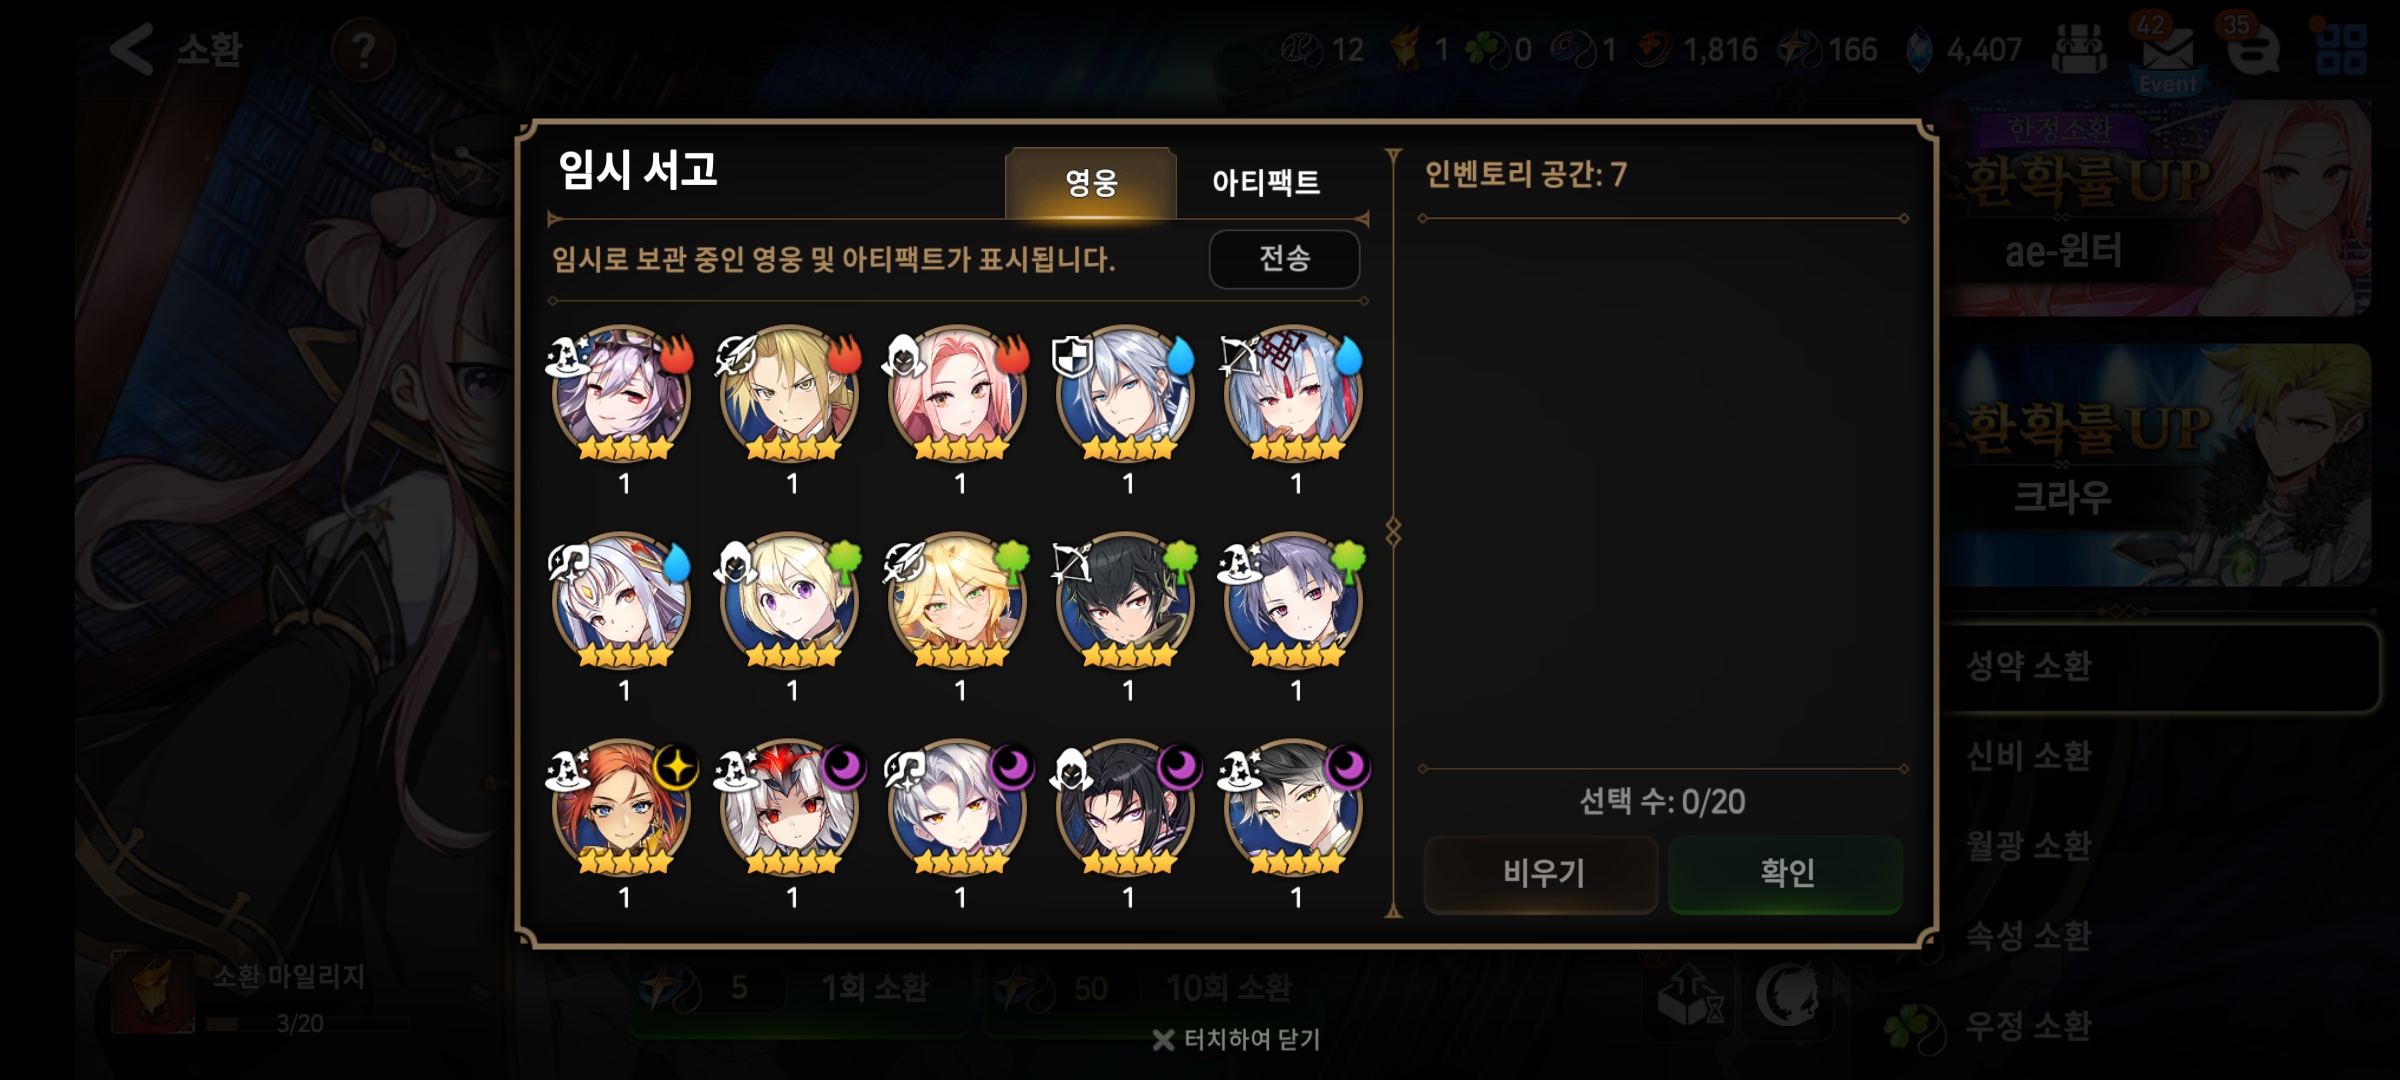Open the chat bubble icon with badge 35
Screen dimensions: 2400x1080
[2253, 48]
